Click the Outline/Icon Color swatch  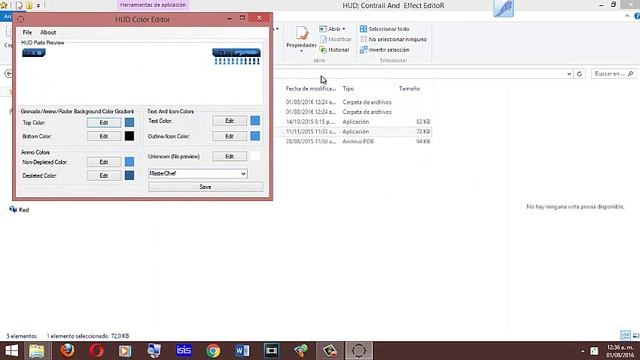(255, 136)
